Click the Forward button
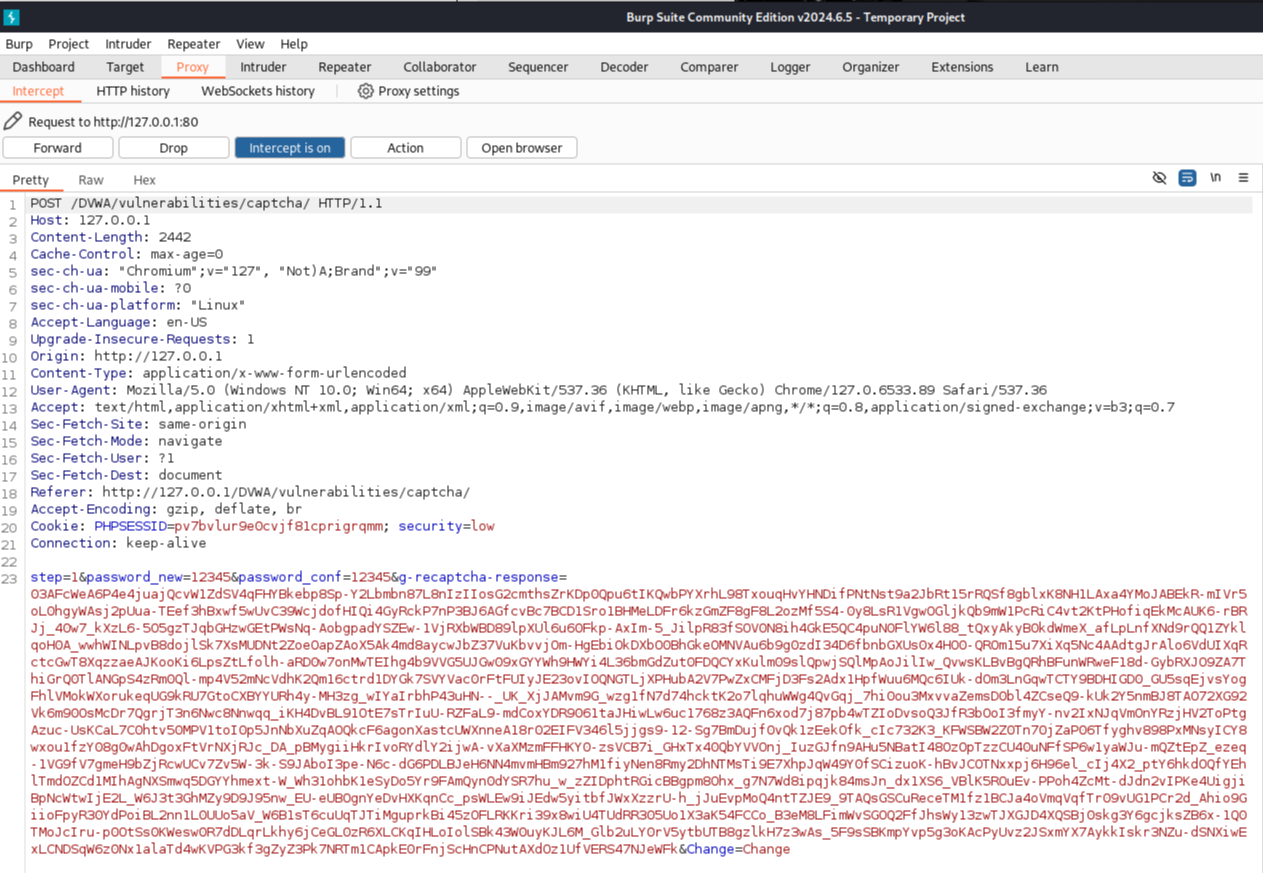Viewport: 1263px width, 873px height. coord(58,148)
